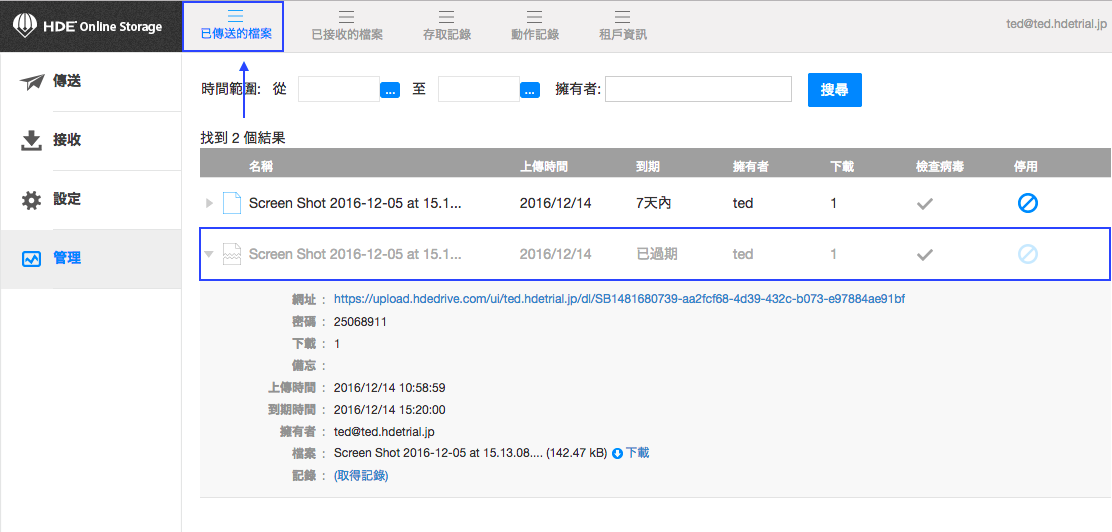Open the 傳送 send section in sidebar
Image resolution: width=1112 pixels, height=532 pixels.
coord(91,82)
